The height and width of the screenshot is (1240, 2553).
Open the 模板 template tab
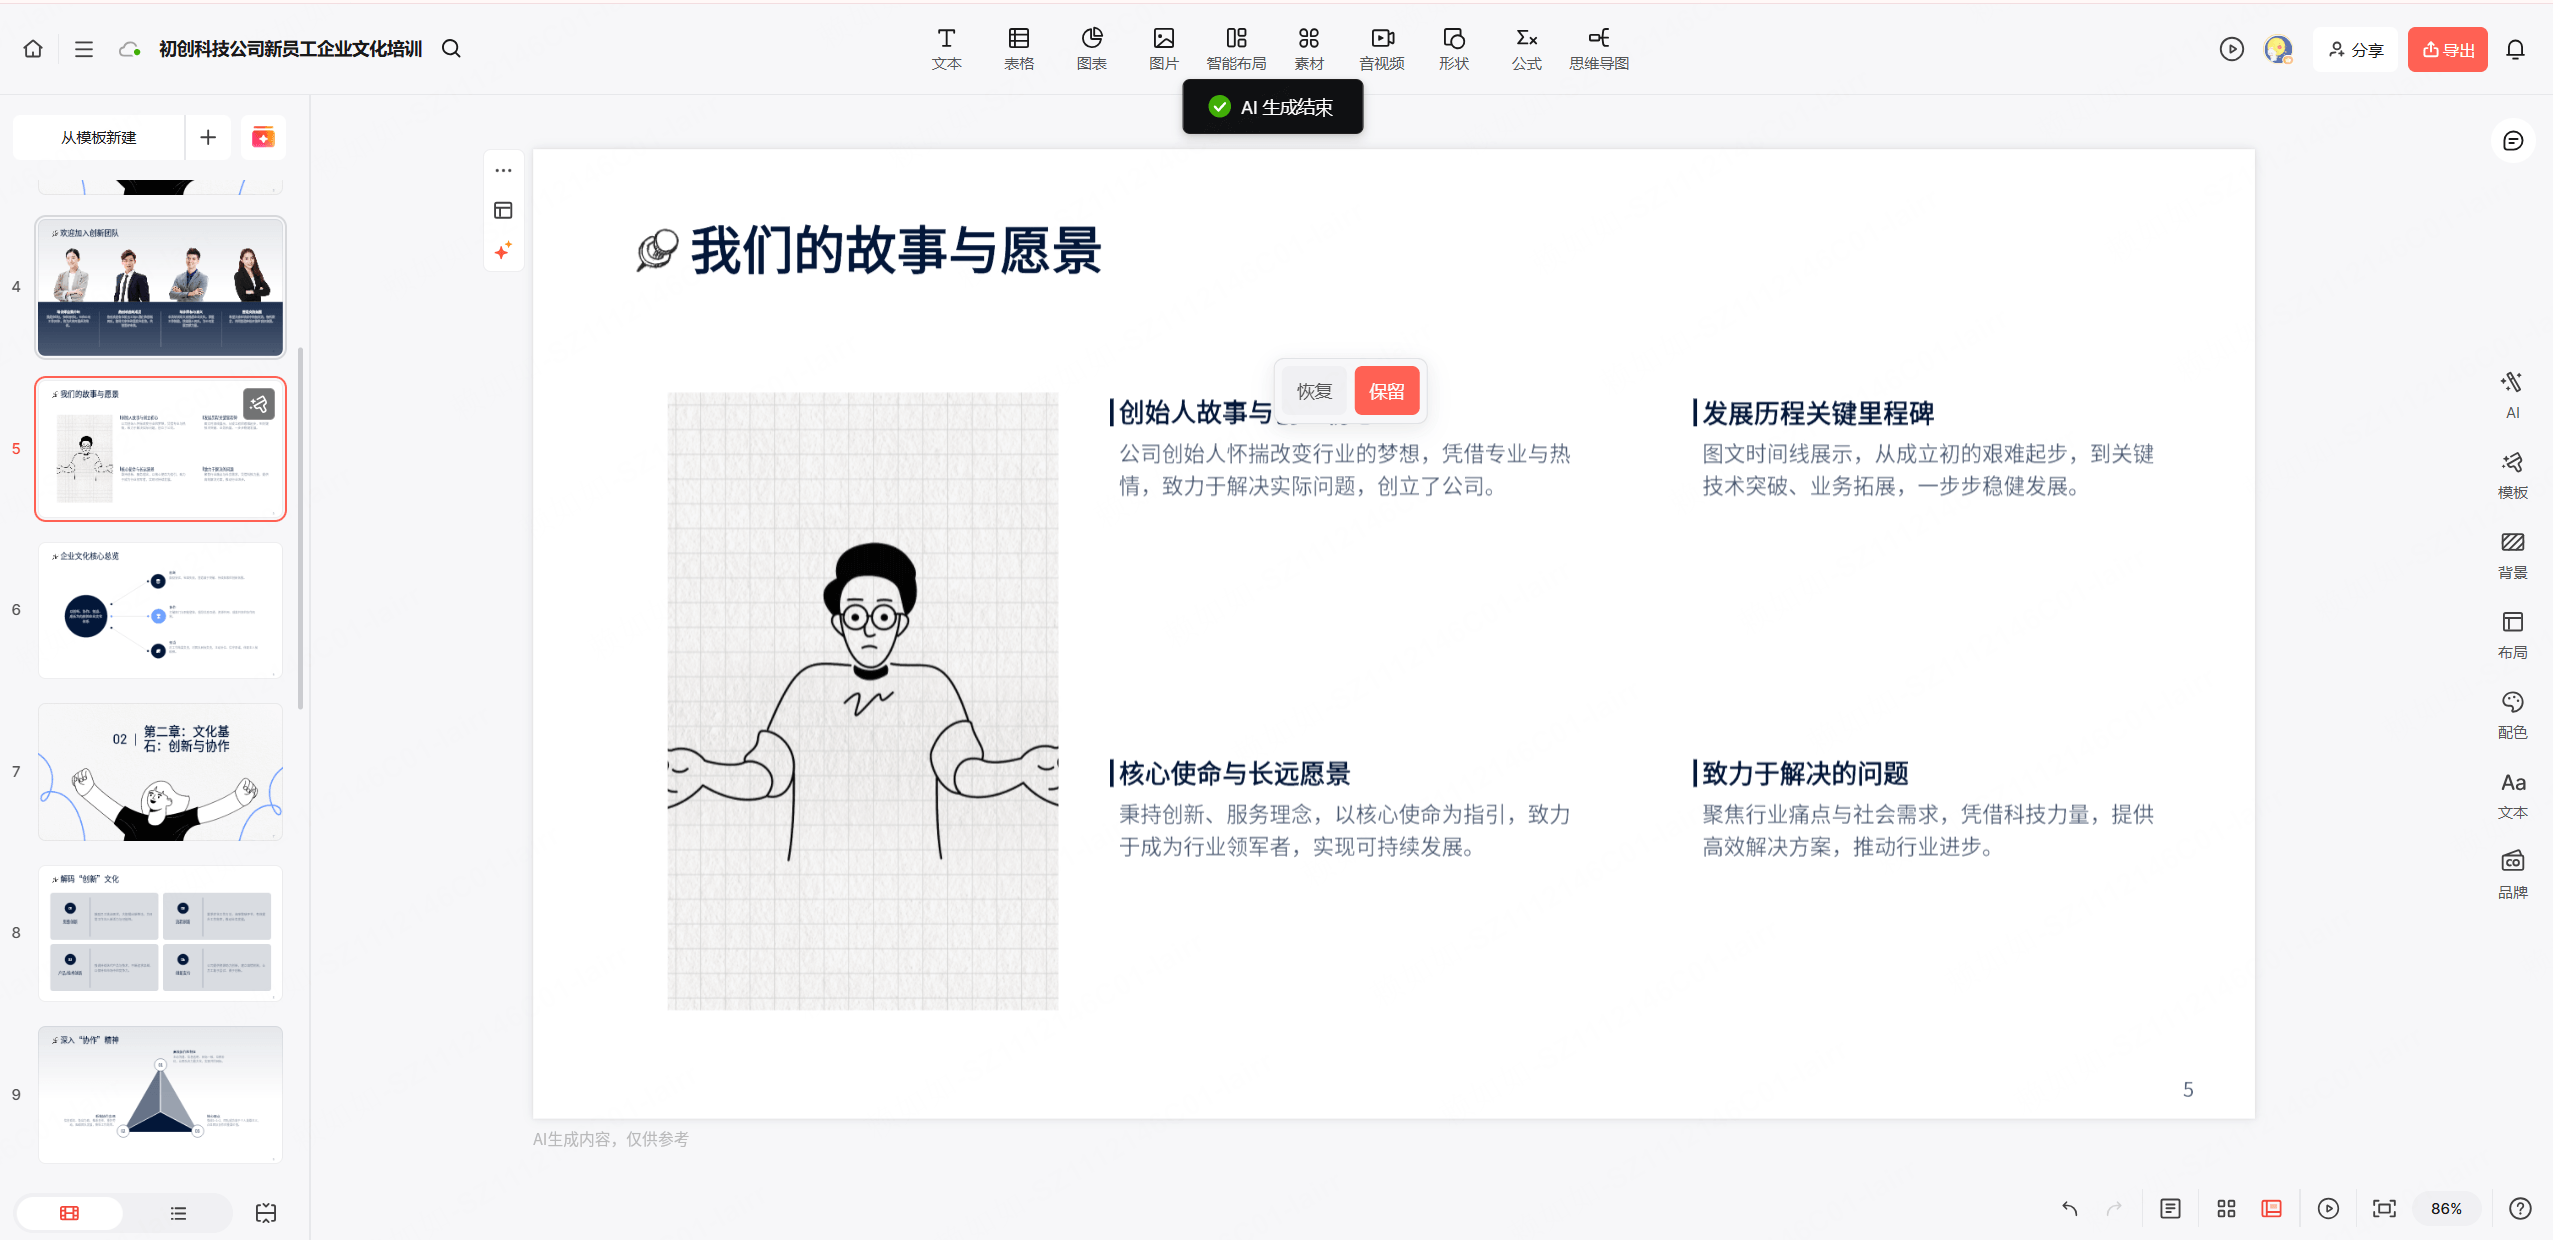pos(2513,472)
